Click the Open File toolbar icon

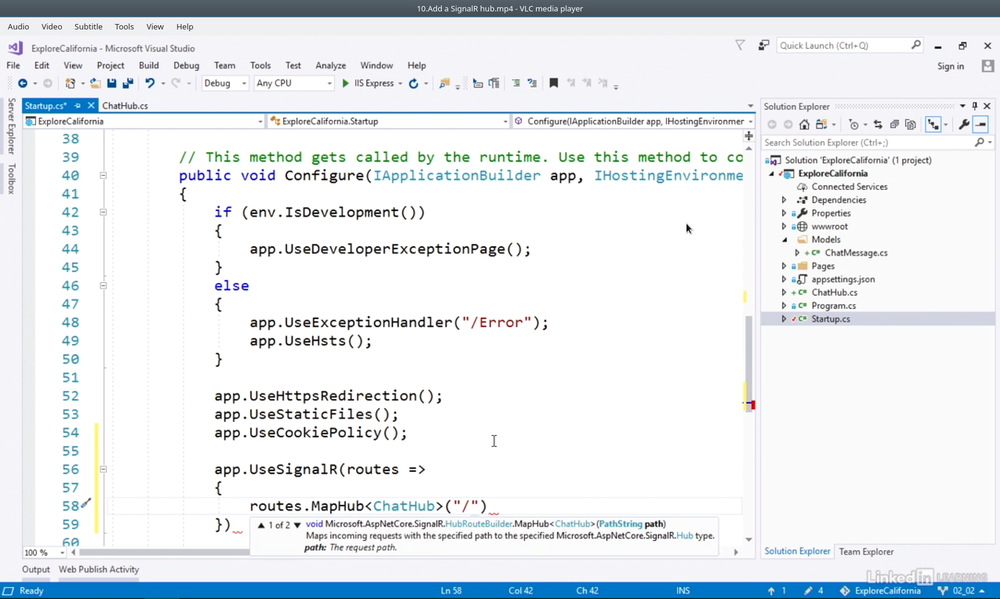(95, 84)
